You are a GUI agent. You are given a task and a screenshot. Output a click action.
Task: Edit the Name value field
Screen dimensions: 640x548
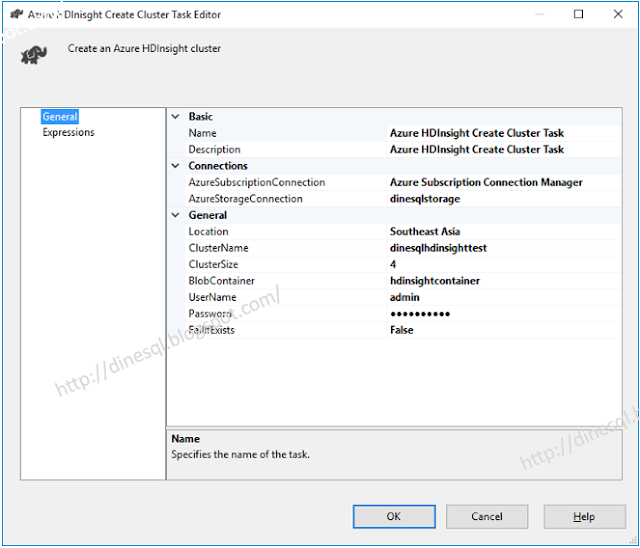pyautogui.click(x=504, y=133)
